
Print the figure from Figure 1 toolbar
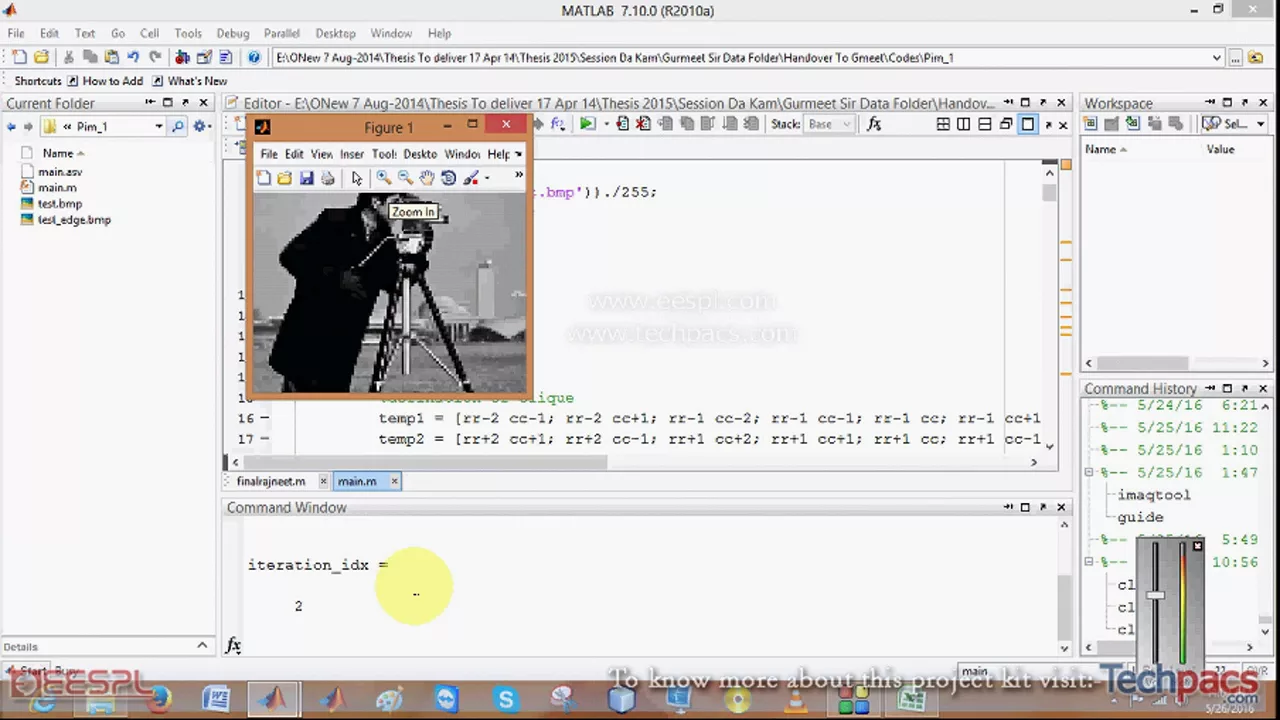[327, 178]
